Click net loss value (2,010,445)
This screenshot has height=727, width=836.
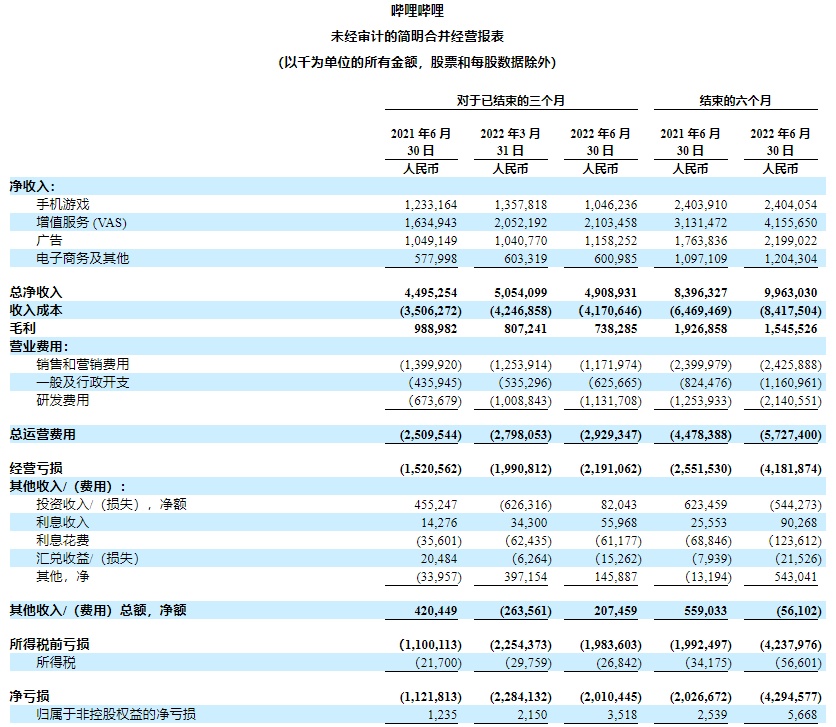click(611, 697)
